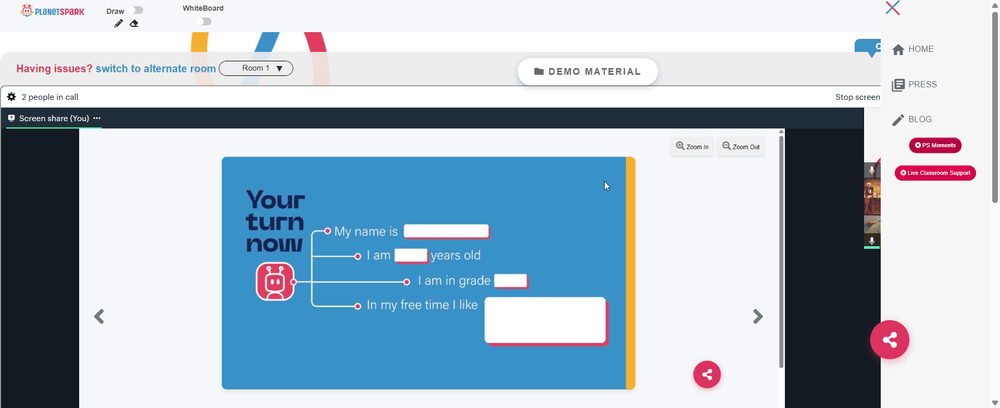Close the side menu with X
Screen dimensions: 1000x408
coord(893,8)
